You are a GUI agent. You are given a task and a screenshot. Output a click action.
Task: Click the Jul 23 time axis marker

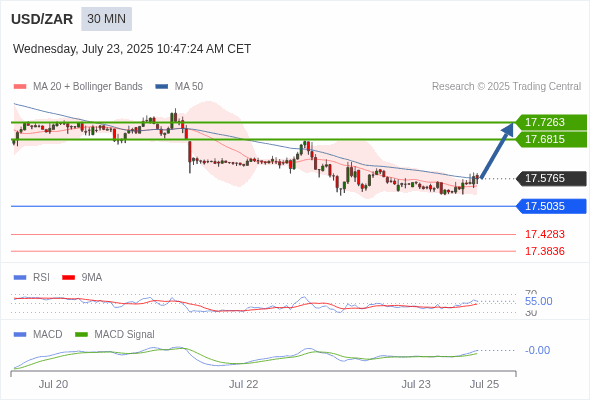416,384
